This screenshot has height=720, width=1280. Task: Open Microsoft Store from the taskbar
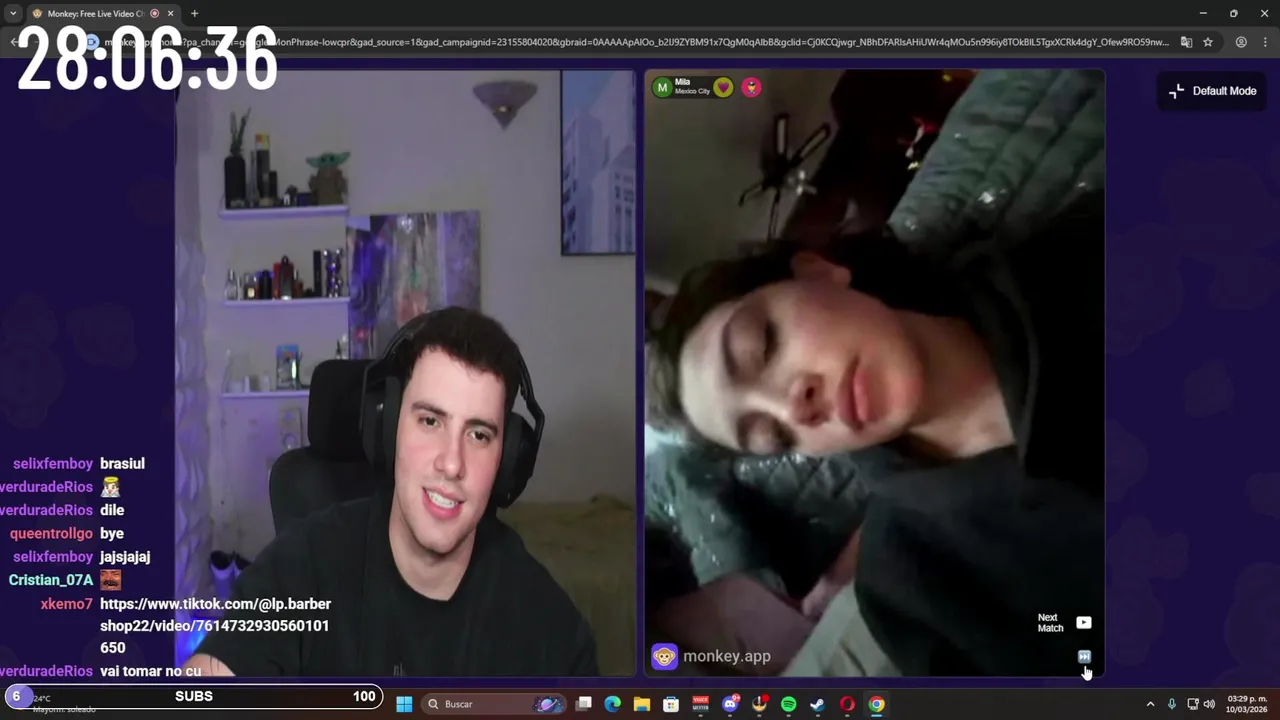pyautogui.click(x=671, y=704)
